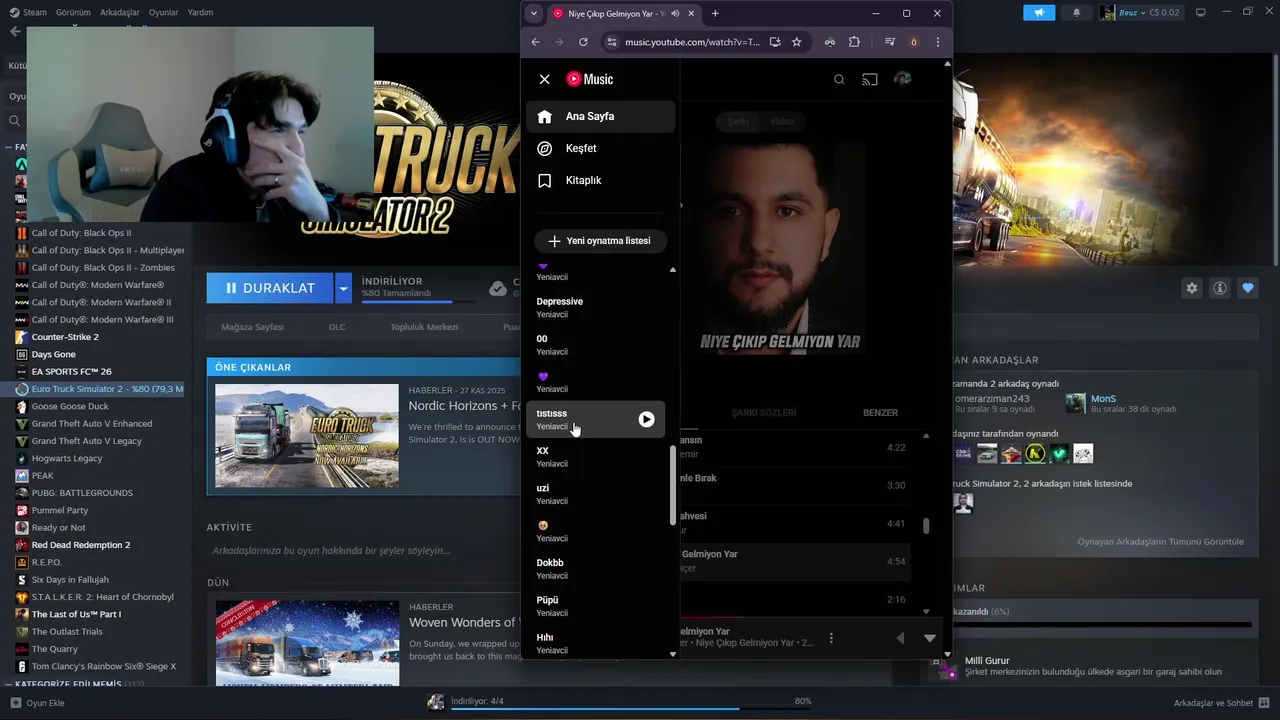Screen dimensions: 1280x720
Task: Favorite the game with heart icon
Action: (1248, 288)
